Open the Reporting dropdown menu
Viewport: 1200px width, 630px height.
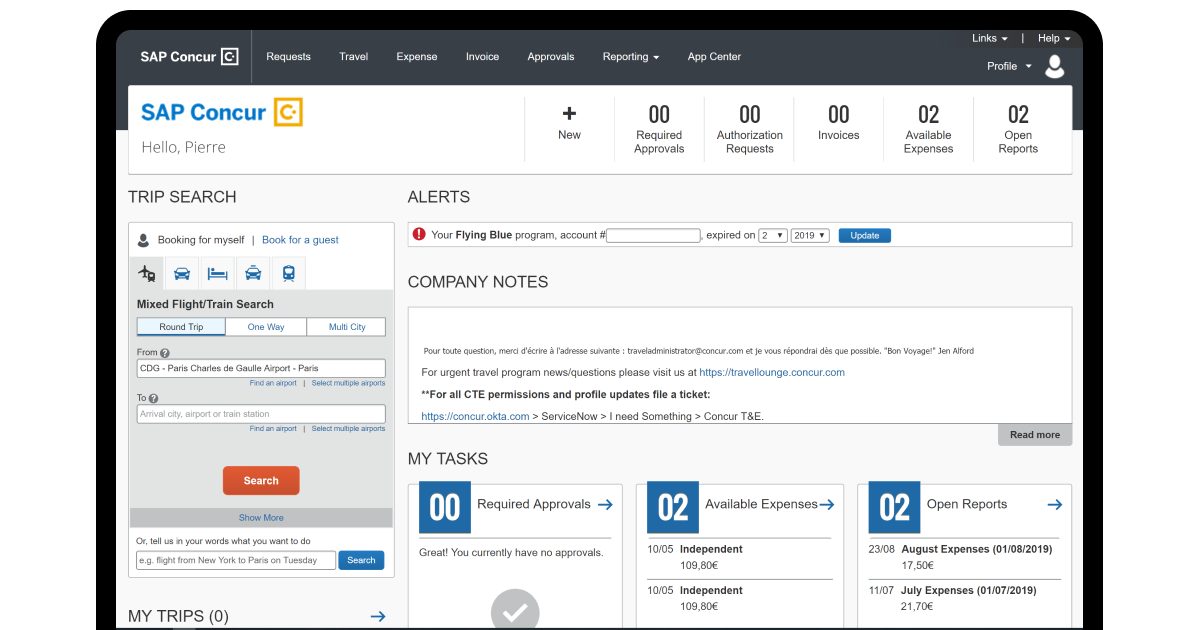630,57
